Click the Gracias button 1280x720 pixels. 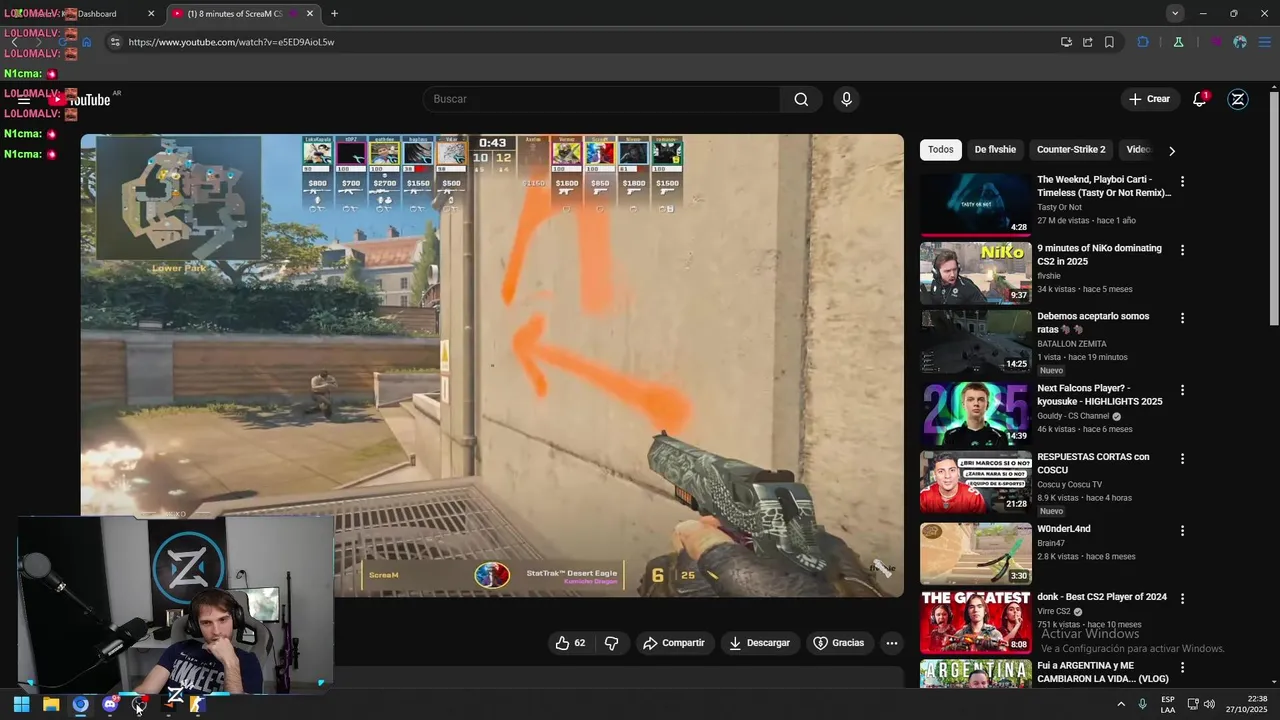click(x=838, y=643)
